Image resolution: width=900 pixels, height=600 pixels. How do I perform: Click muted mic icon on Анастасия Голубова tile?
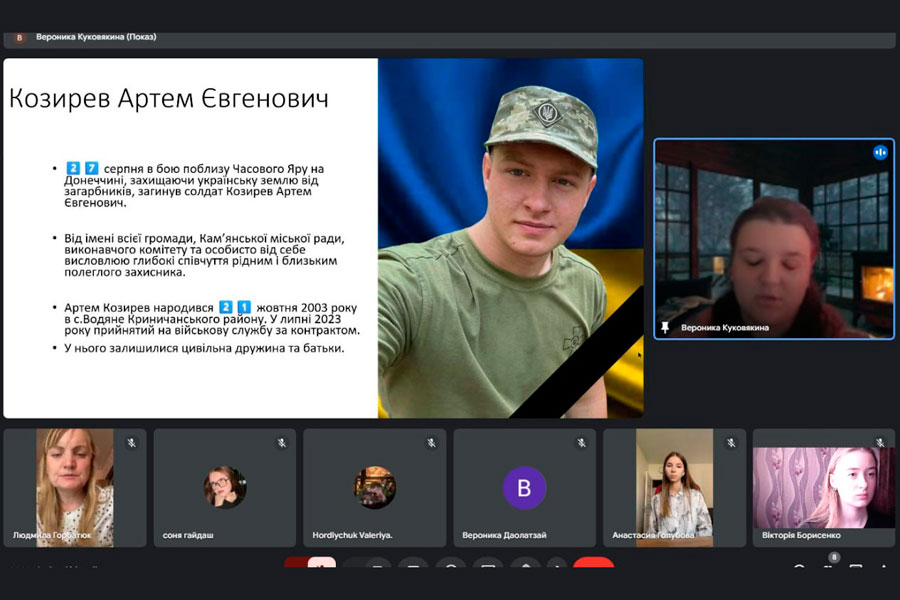(x=731, y=442)
